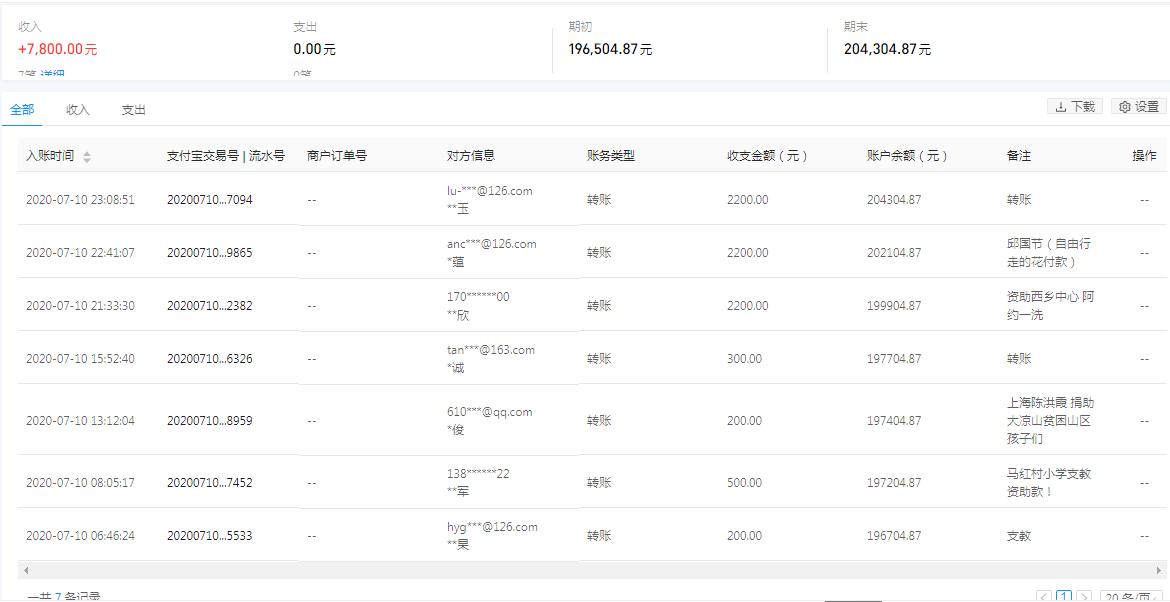
Task: Click transaction number 20200710...7094
Action: [x=209, y=200]
